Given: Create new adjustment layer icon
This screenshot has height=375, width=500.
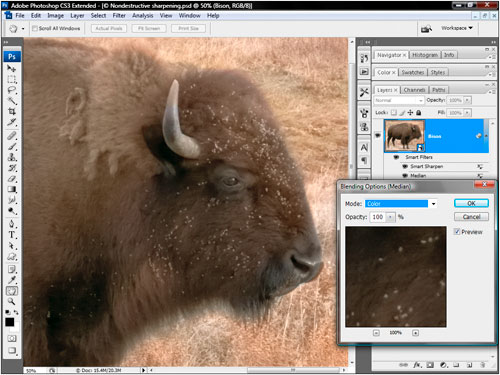Looking at the screenshot, I should tap(443, 365).
